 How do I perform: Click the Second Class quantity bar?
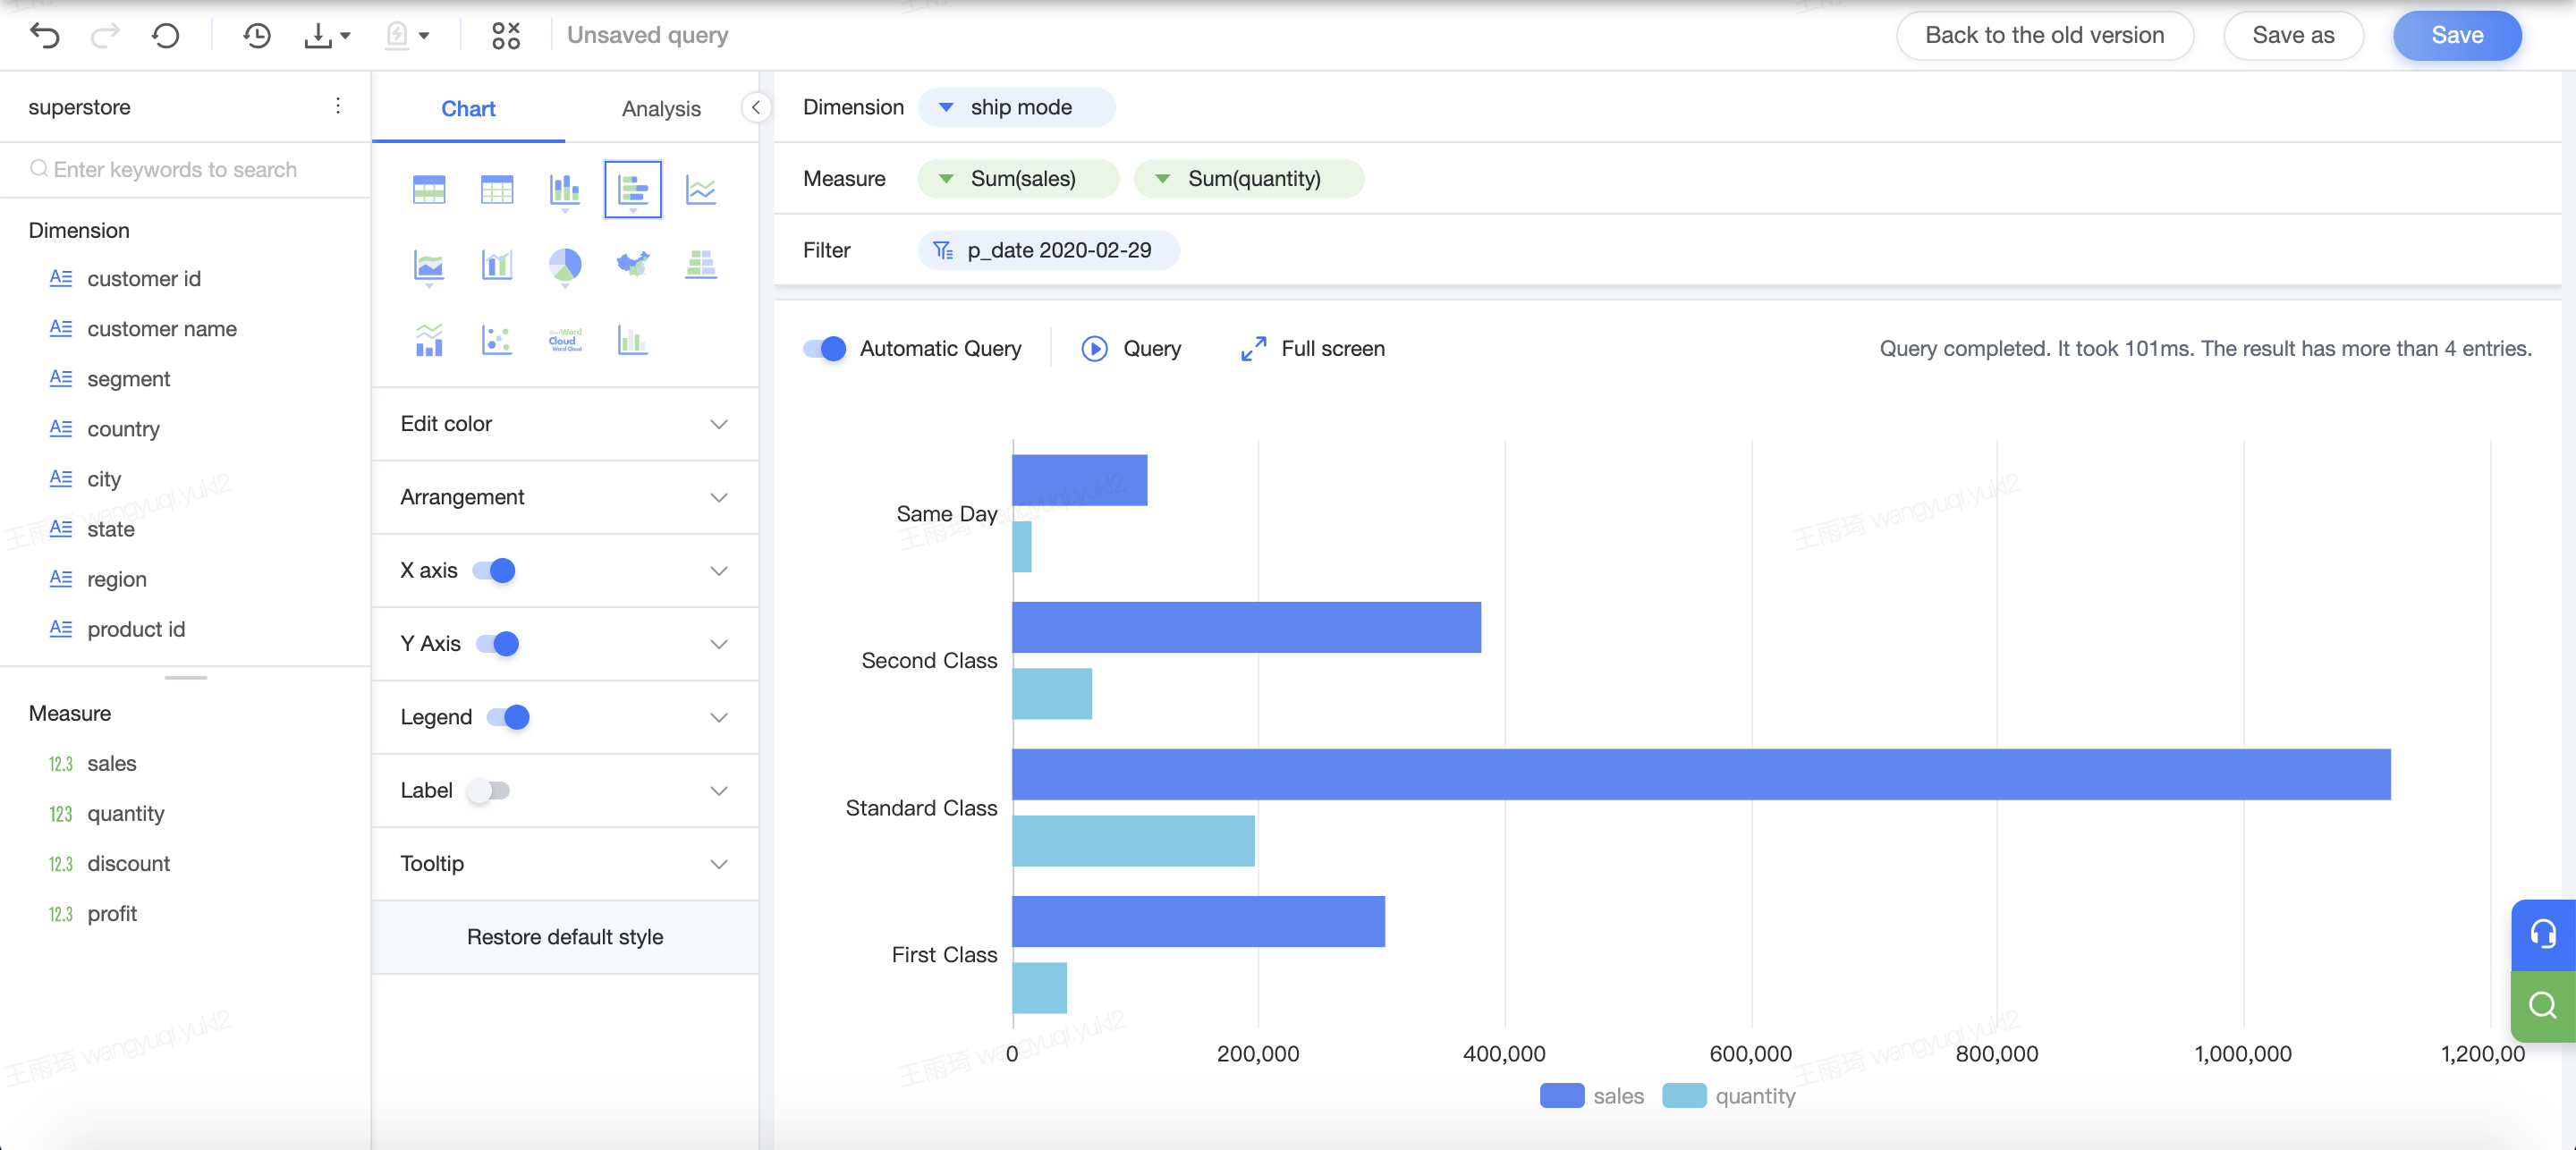(1052, 693)
